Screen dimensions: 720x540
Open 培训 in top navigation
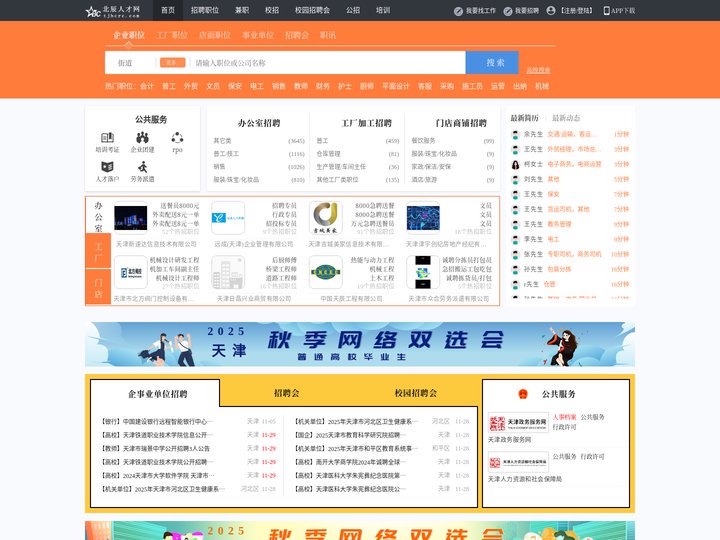(x=383, y=10)
